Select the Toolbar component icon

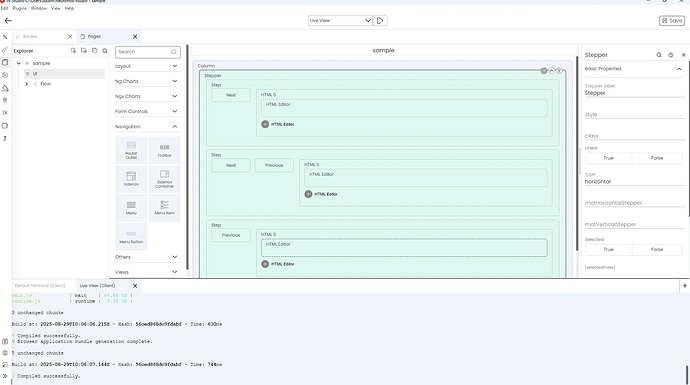point(165,147)
